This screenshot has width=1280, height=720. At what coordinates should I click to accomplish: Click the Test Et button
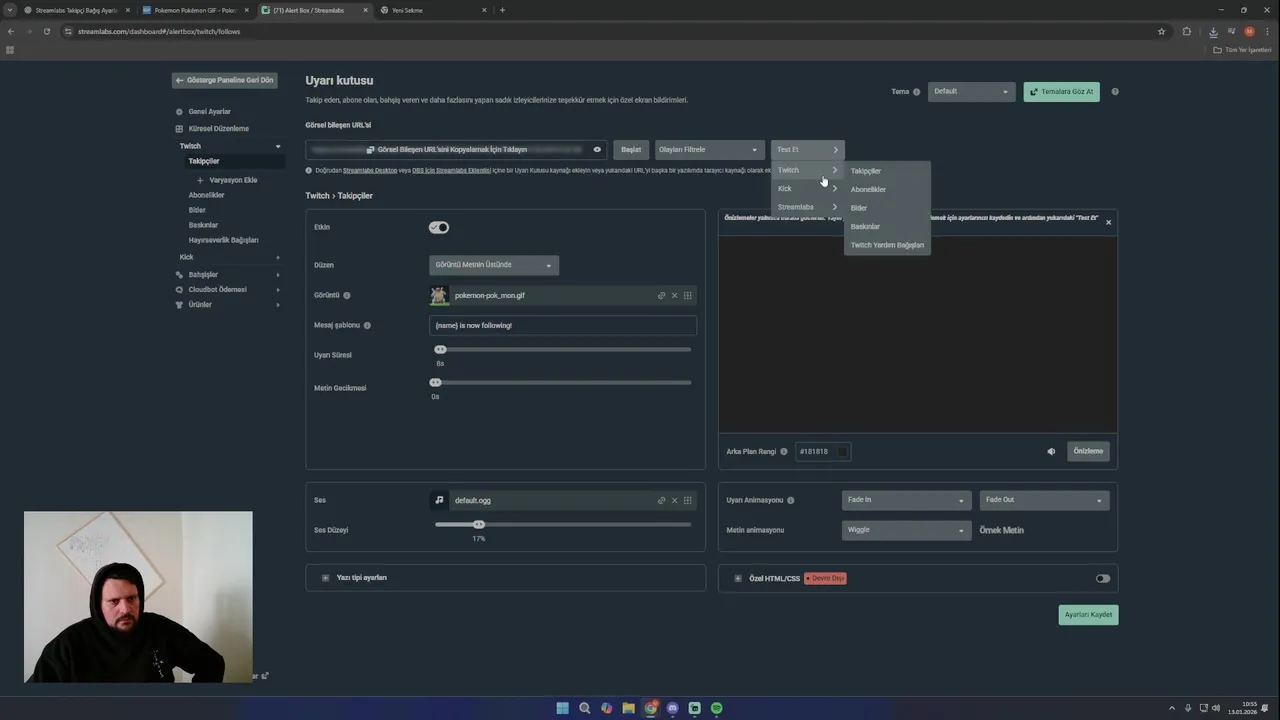tap(807, 150)
